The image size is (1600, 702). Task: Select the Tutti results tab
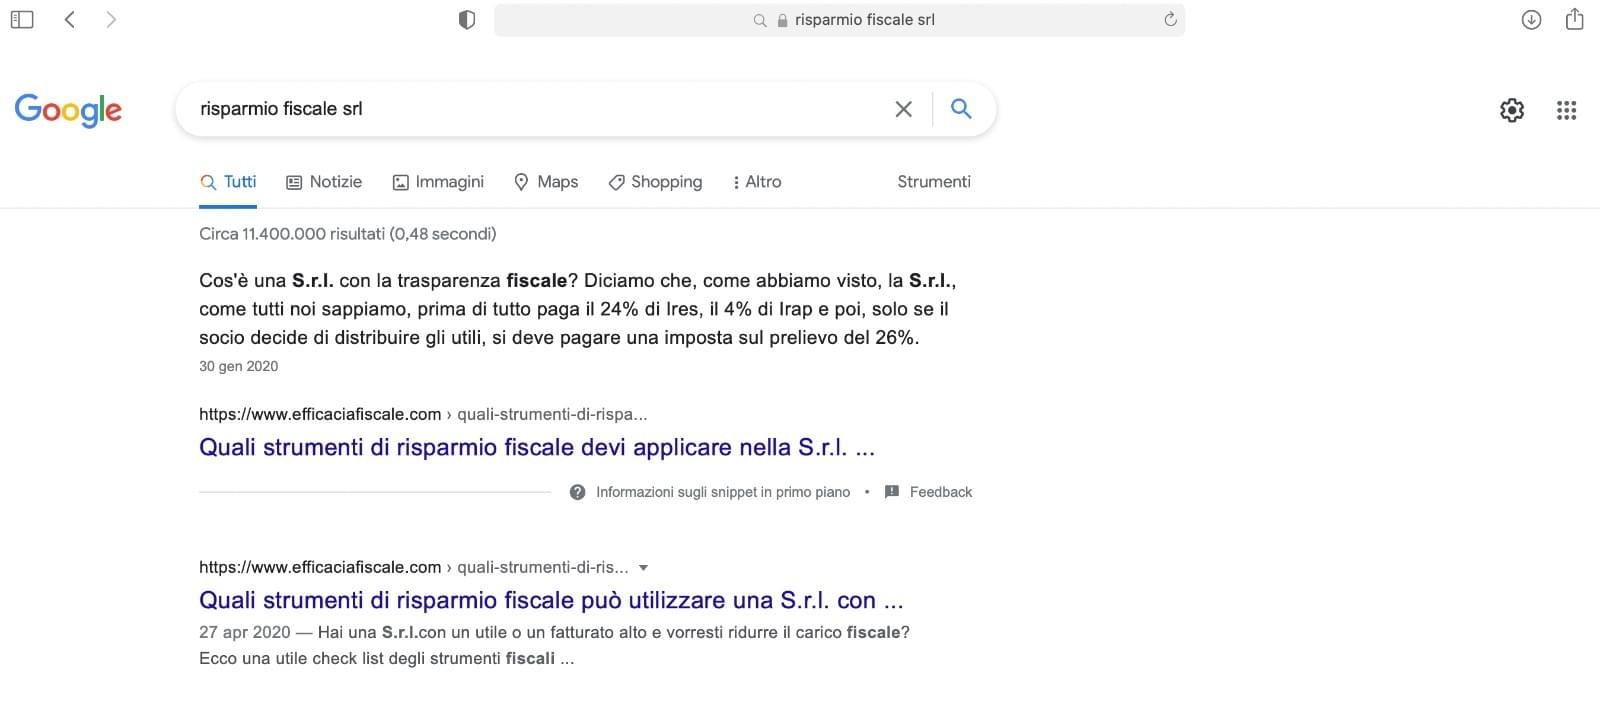228,182
